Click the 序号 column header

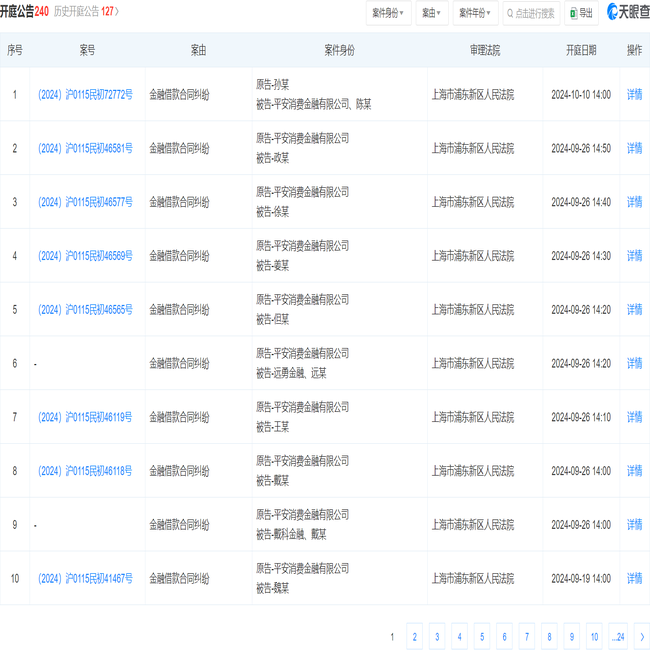[15, 50]
